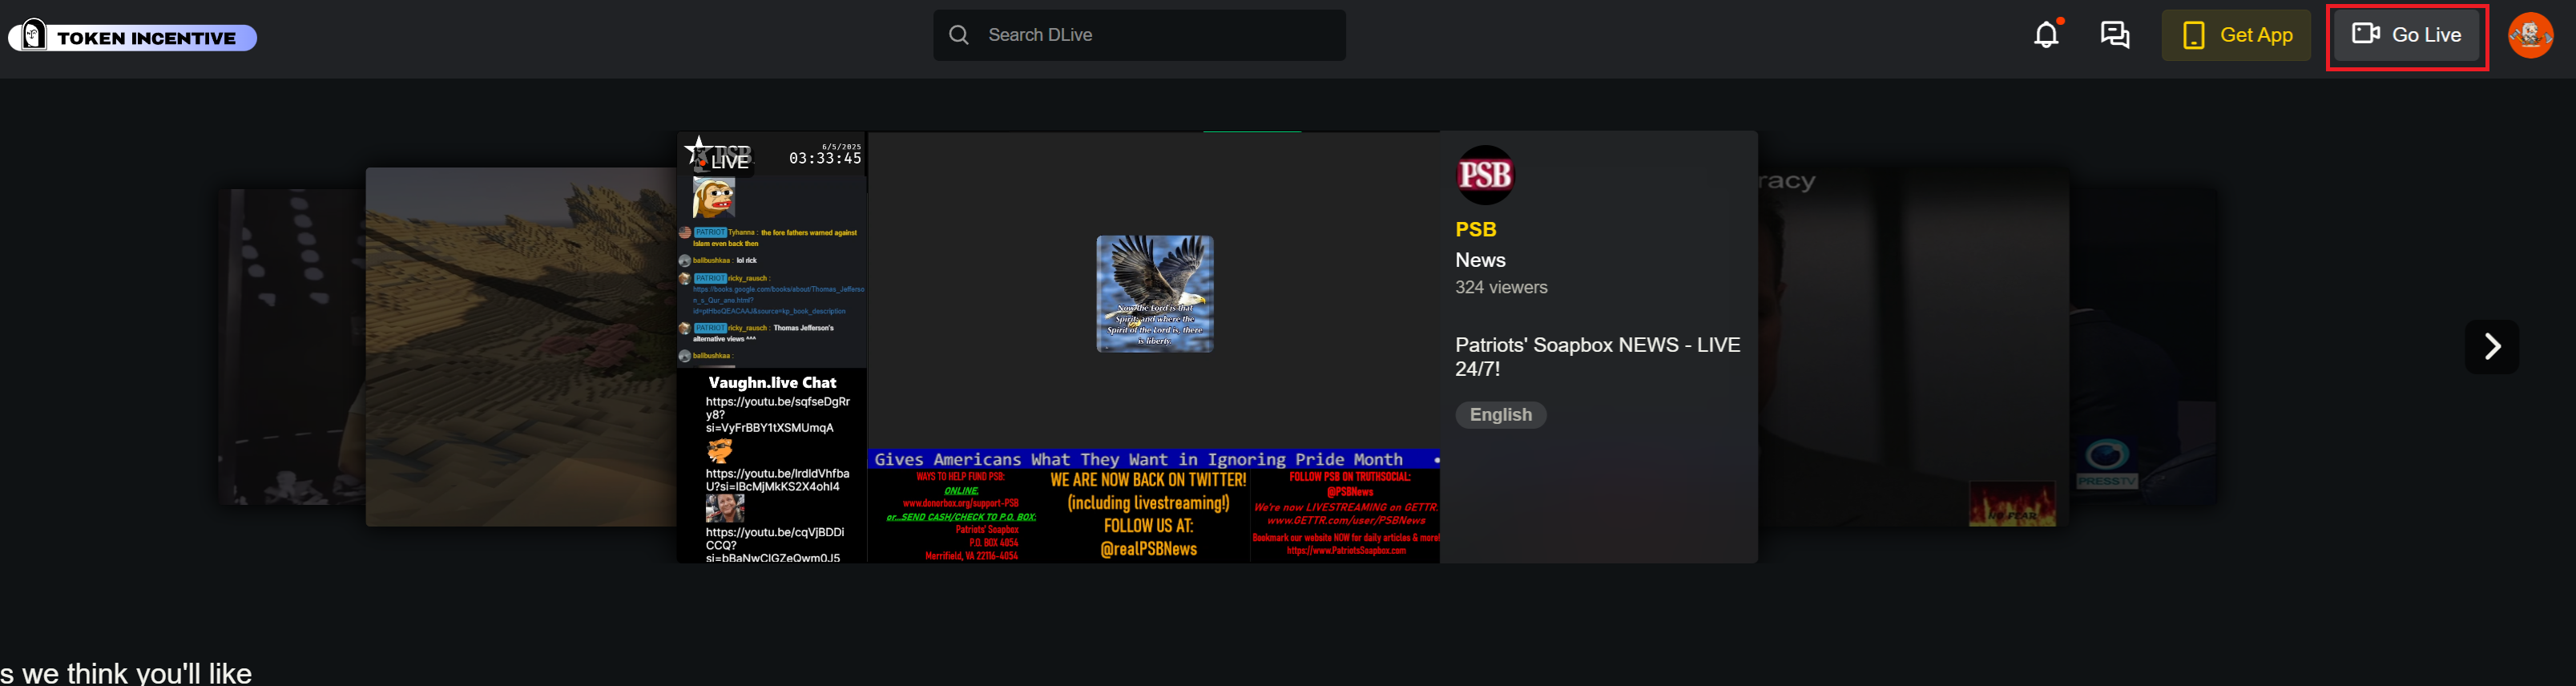Open the DLive Token Incentive logo badge
2576x686 pixels.
[x=133, y=37]
